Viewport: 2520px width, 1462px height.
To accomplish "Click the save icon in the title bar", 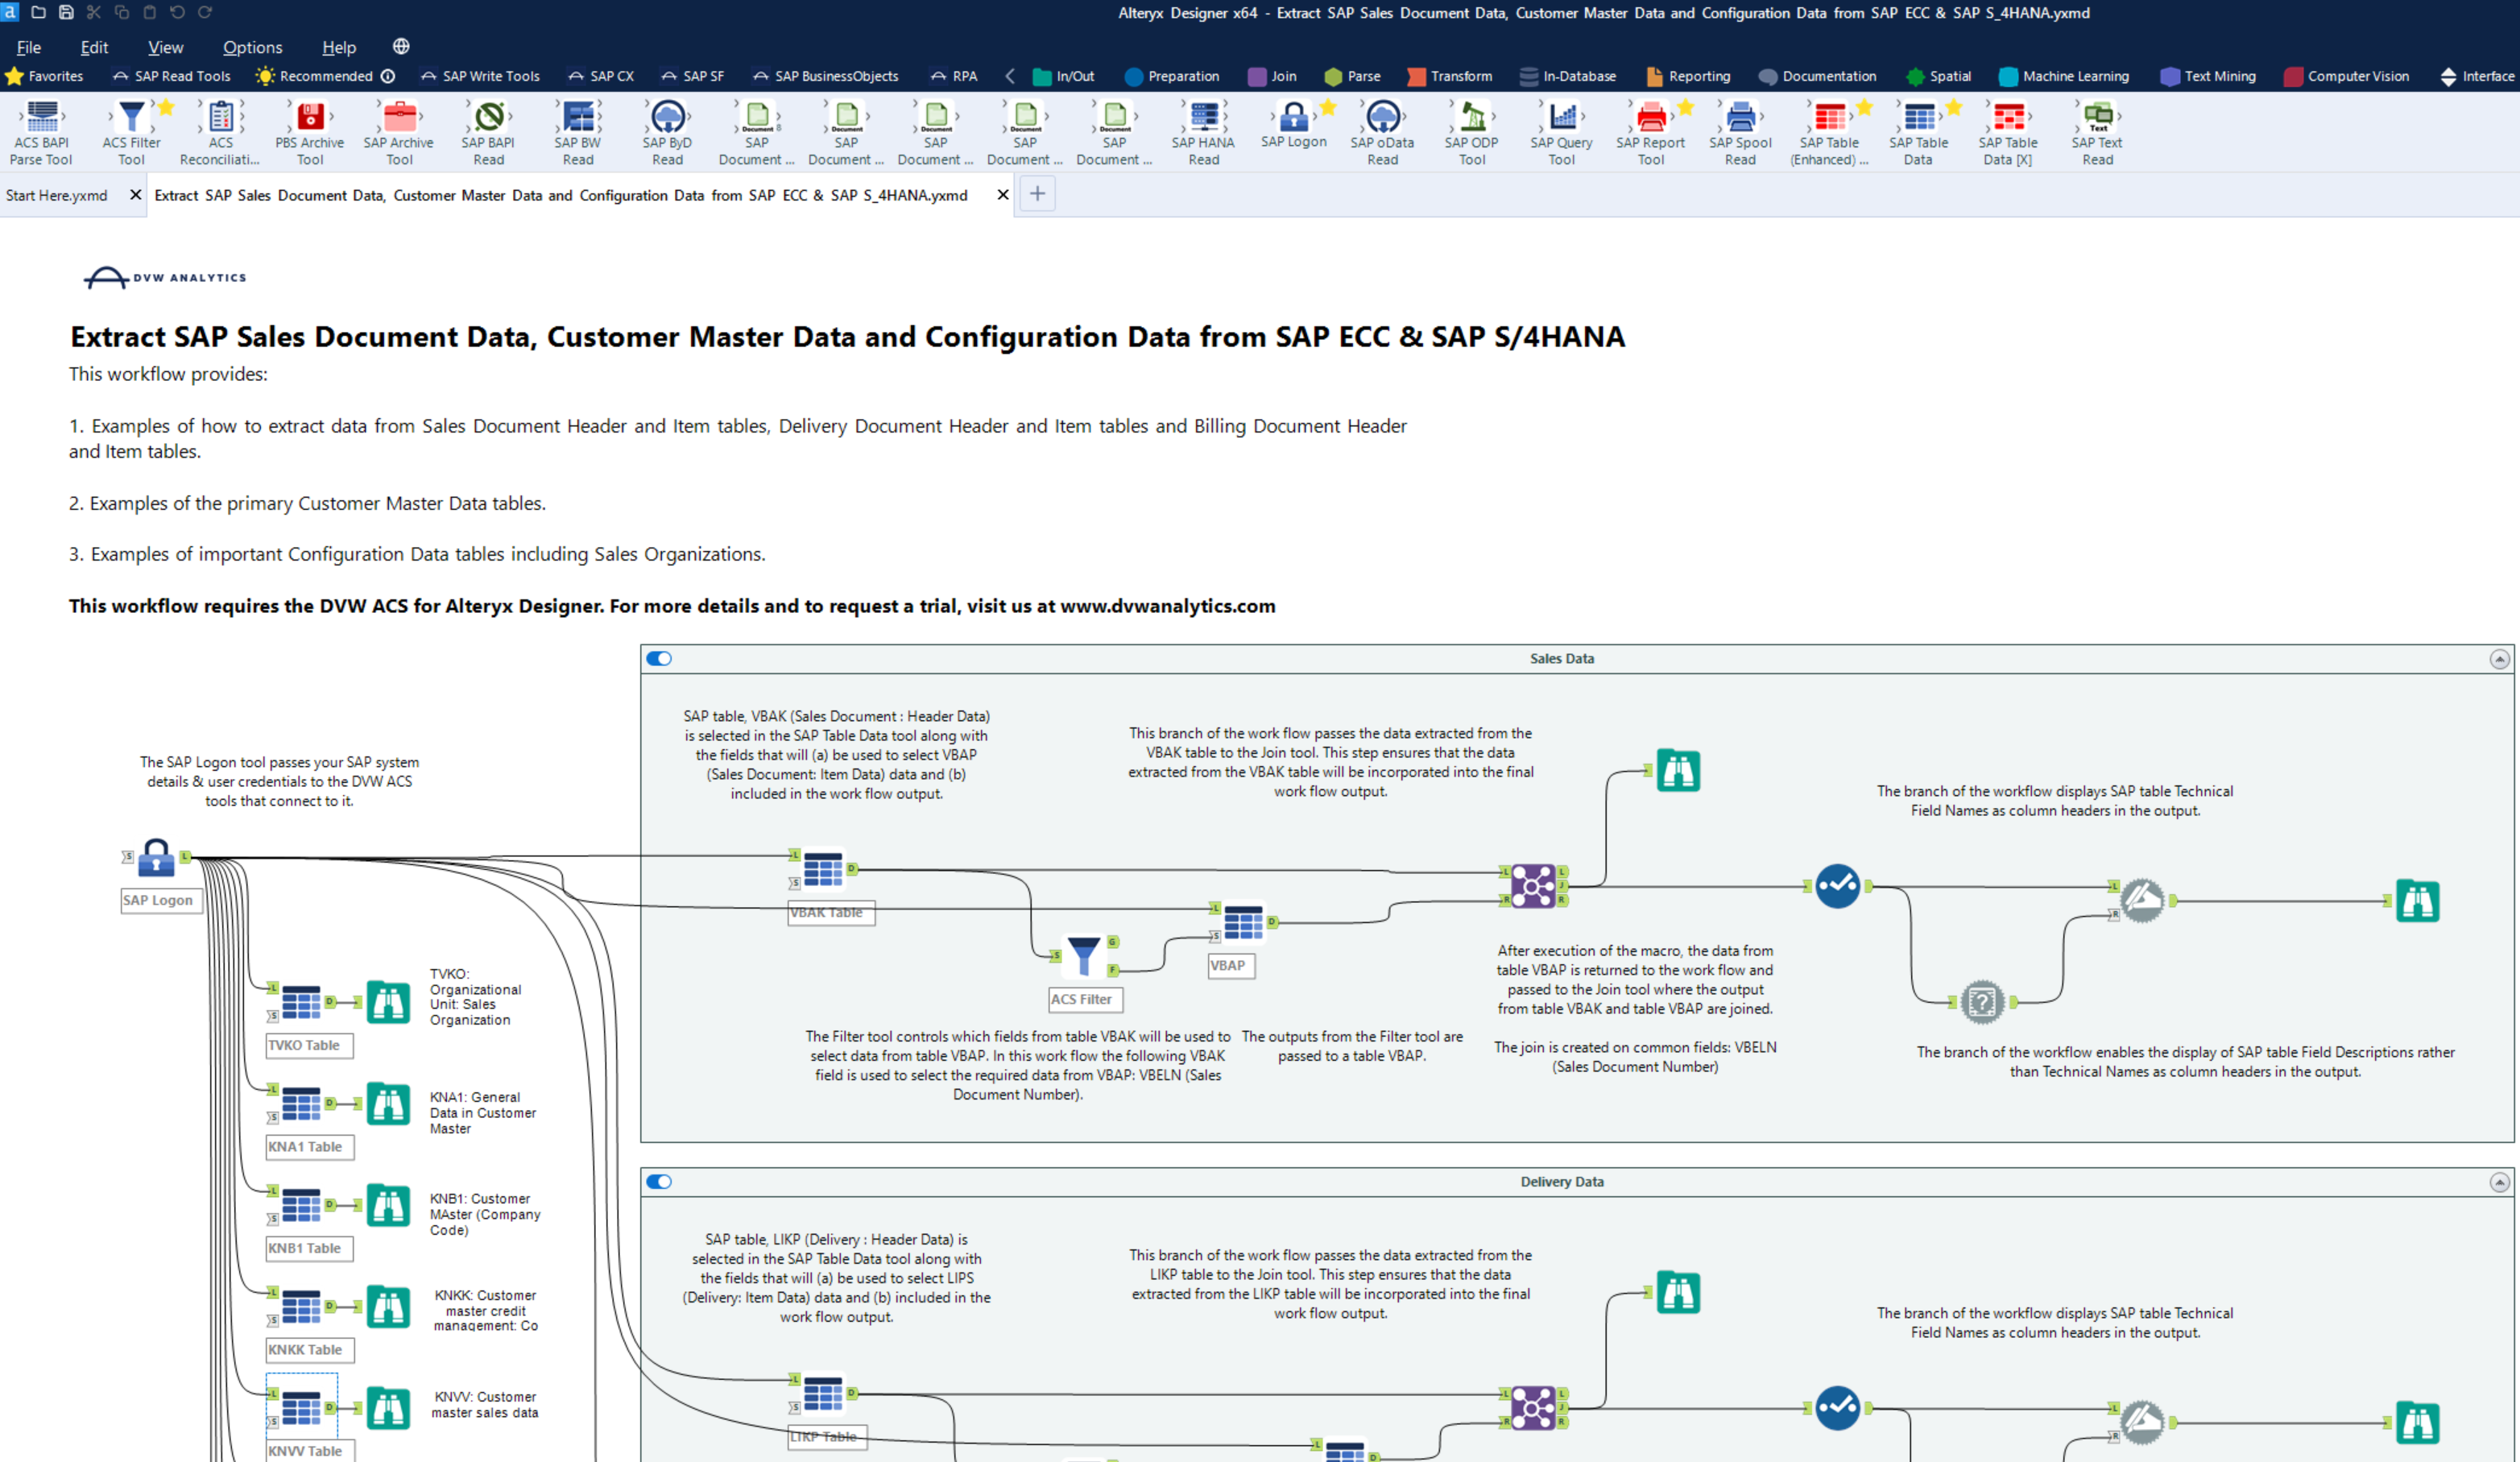I will 66,12.
